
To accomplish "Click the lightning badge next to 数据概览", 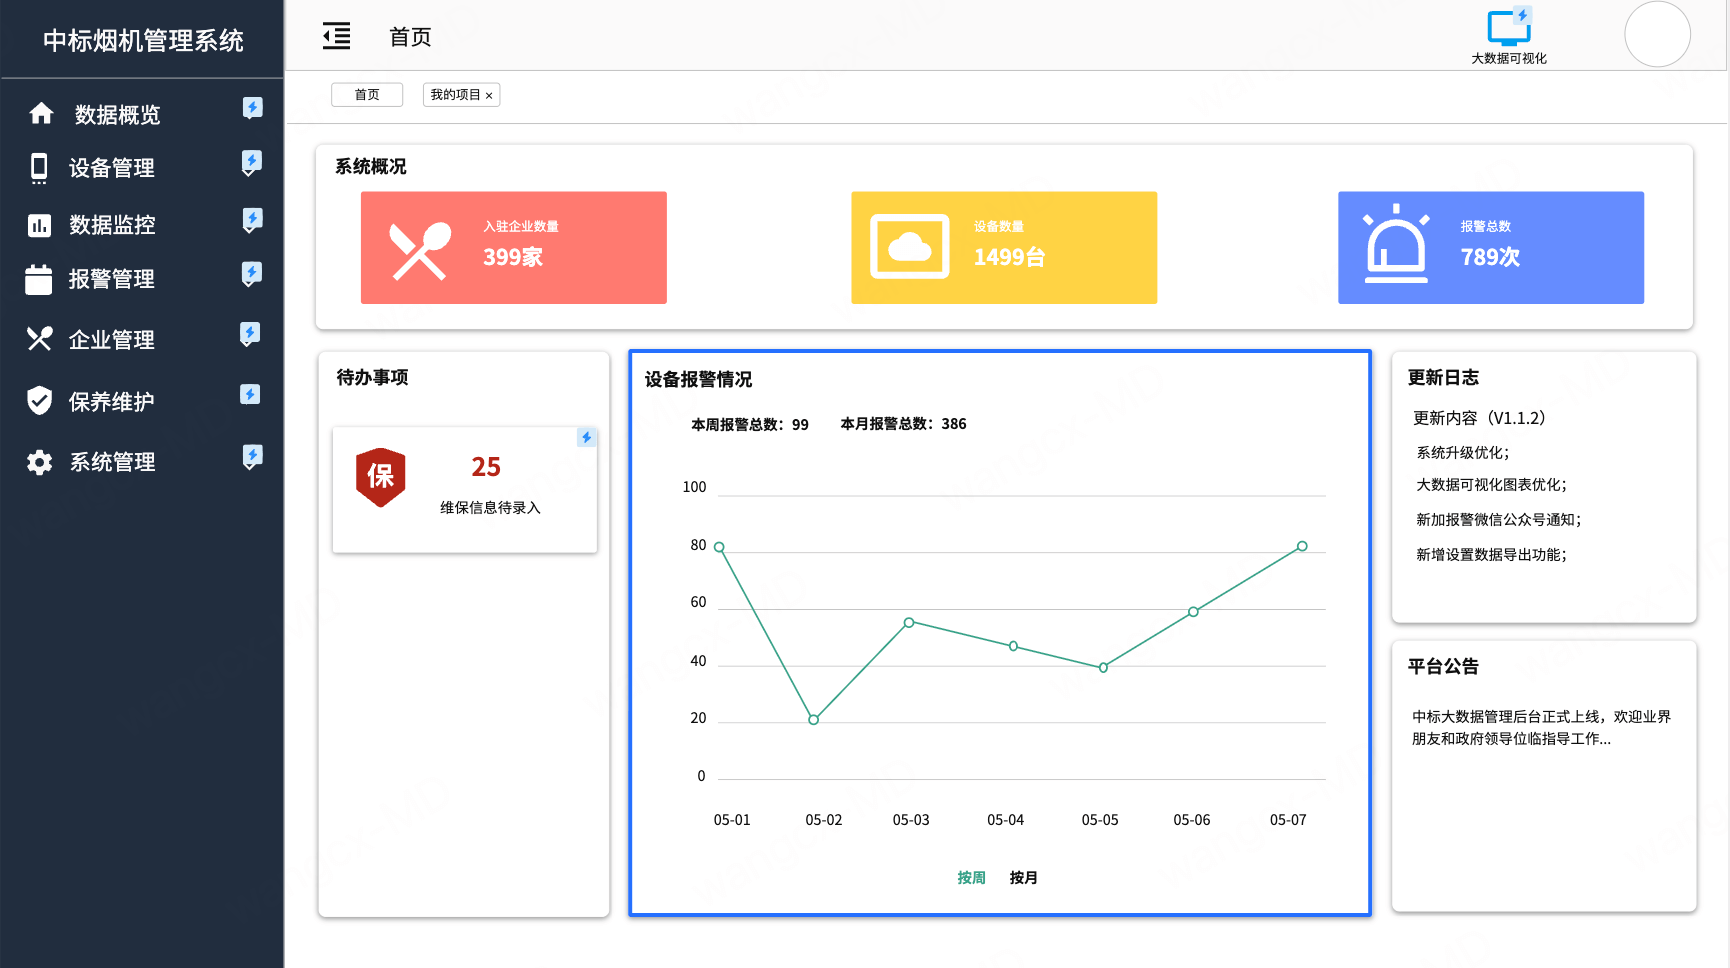I will click(252, 108).
